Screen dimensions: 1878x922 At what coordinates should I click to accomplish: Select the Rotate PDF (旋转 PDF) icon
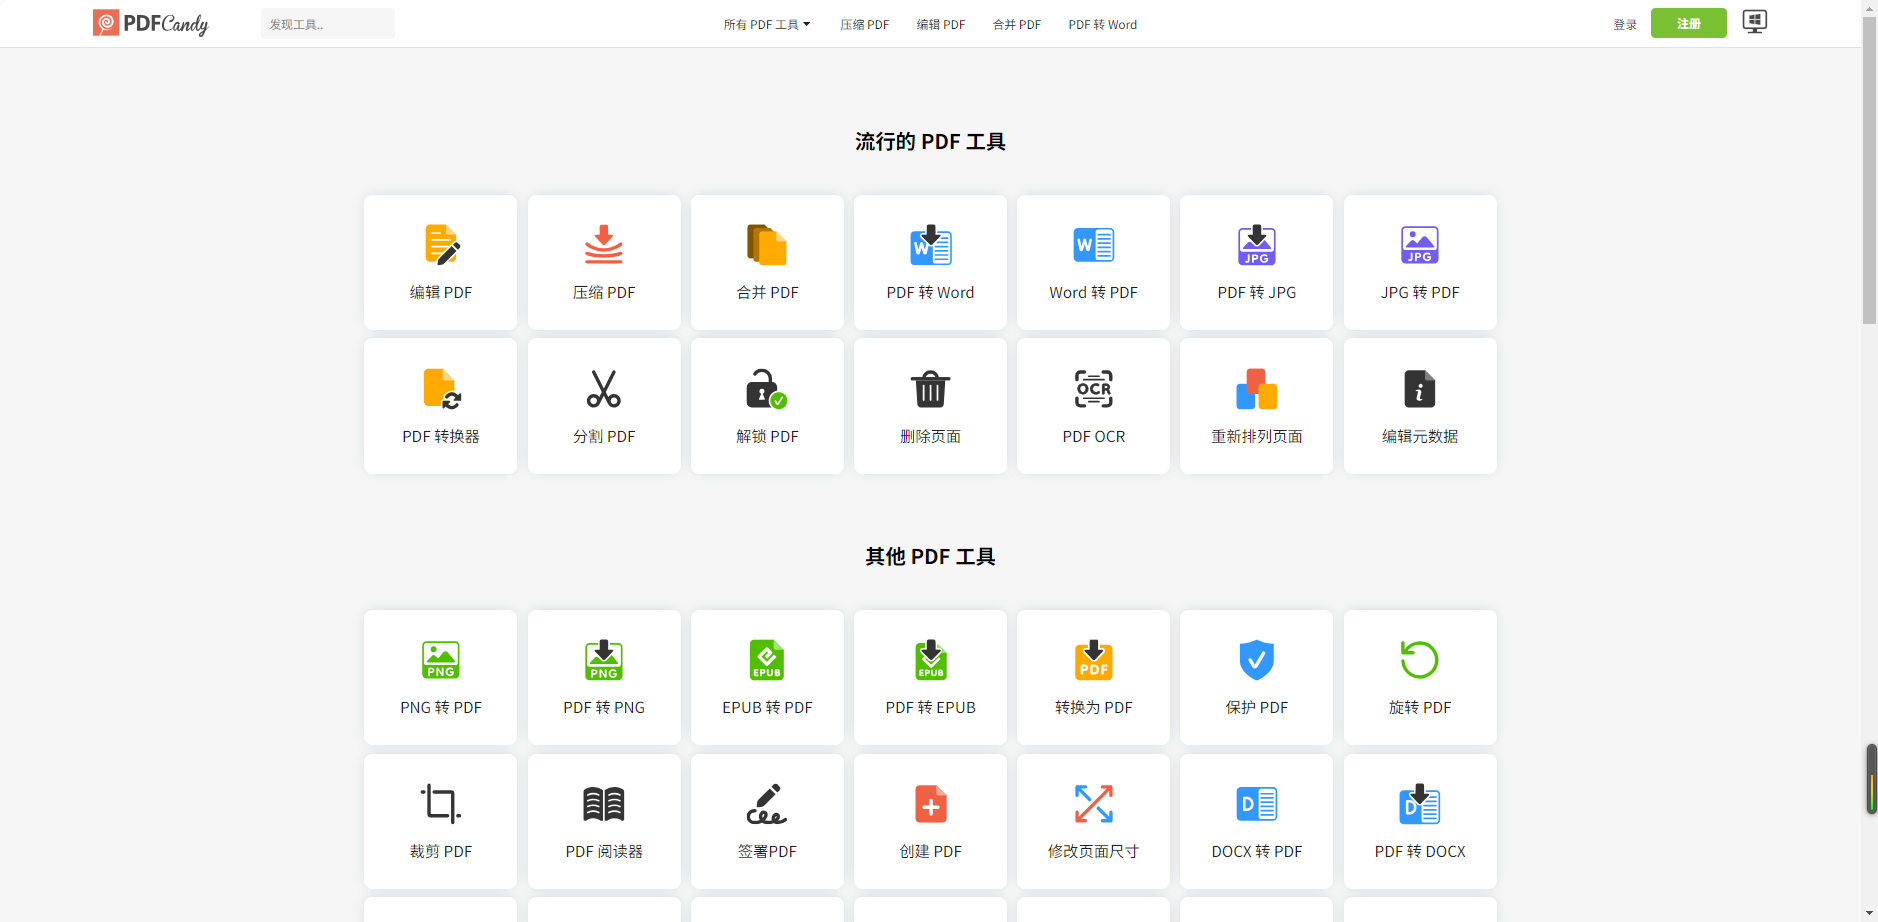click(x=1419, y=660)
